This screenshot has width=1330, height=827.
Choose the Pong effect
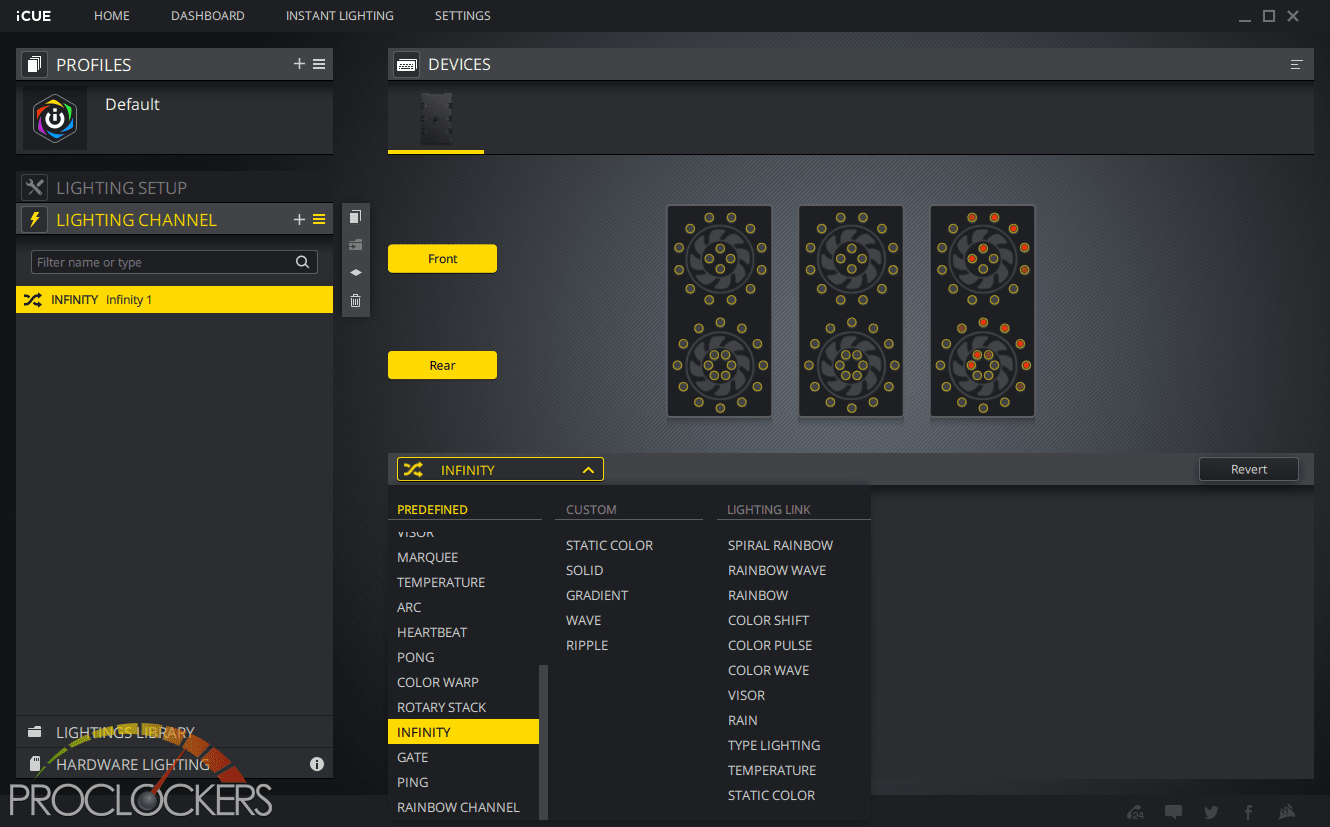(416, 657)
